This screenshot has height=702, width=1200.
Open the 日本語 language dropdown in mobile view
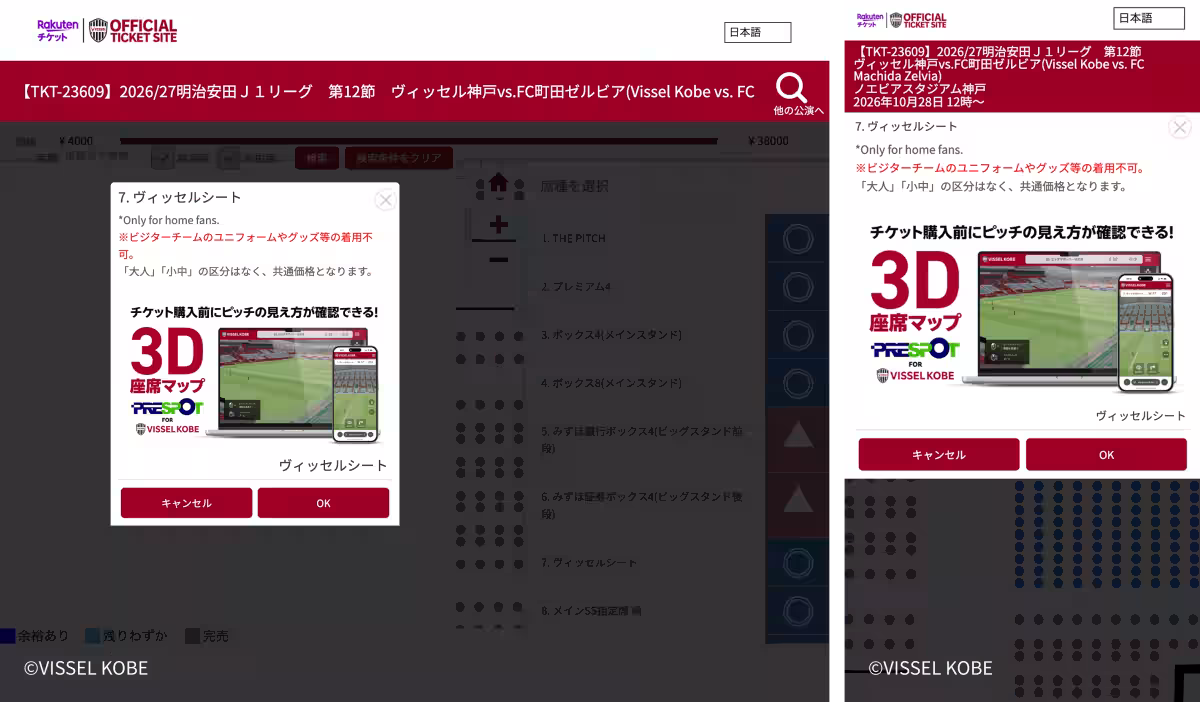(x=1148, y=18)
